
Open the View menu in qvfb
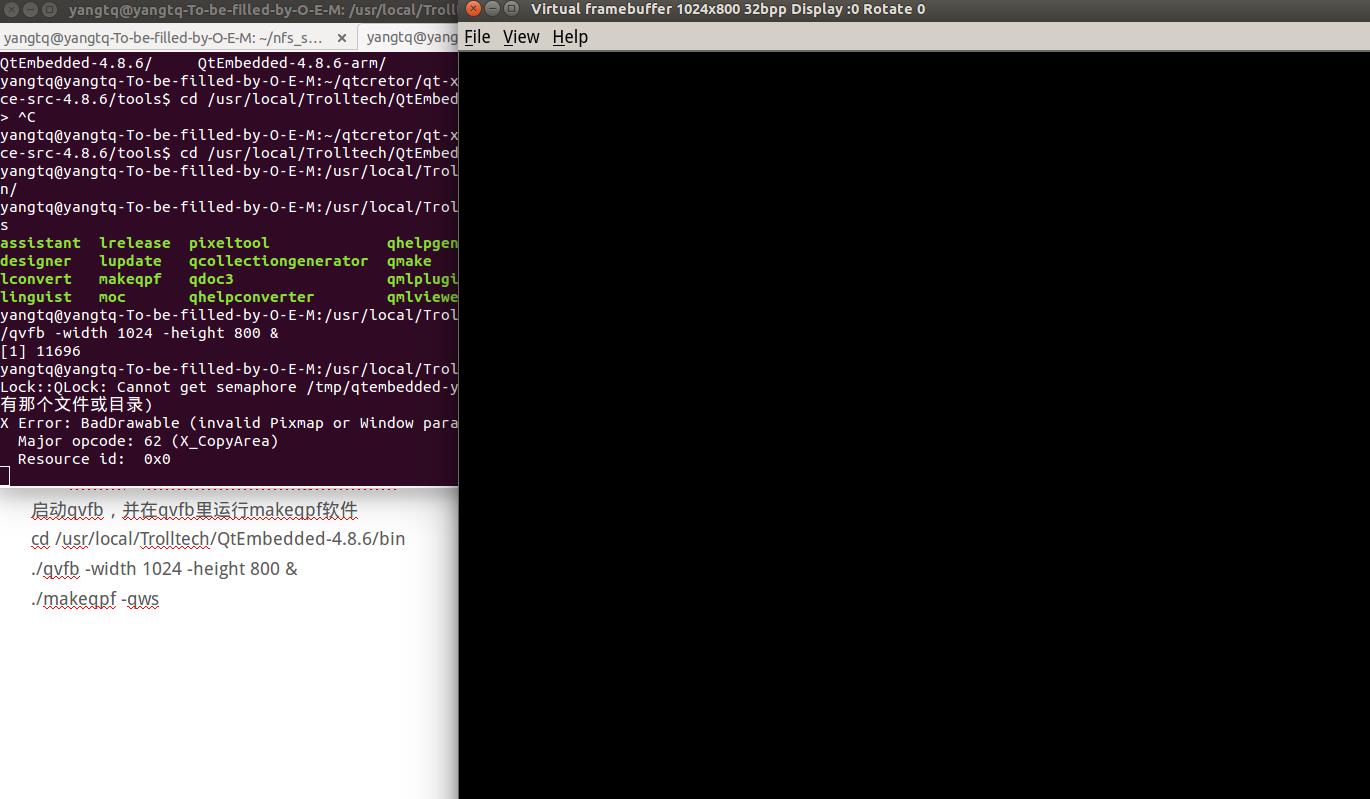[521, 37]
